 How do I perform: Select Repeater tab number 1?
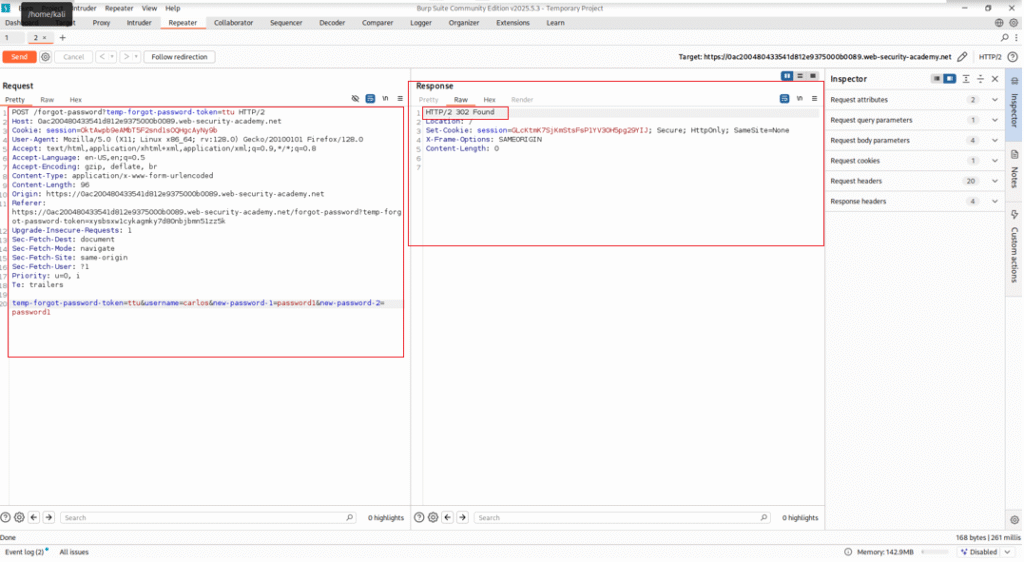tap(7, 38)
